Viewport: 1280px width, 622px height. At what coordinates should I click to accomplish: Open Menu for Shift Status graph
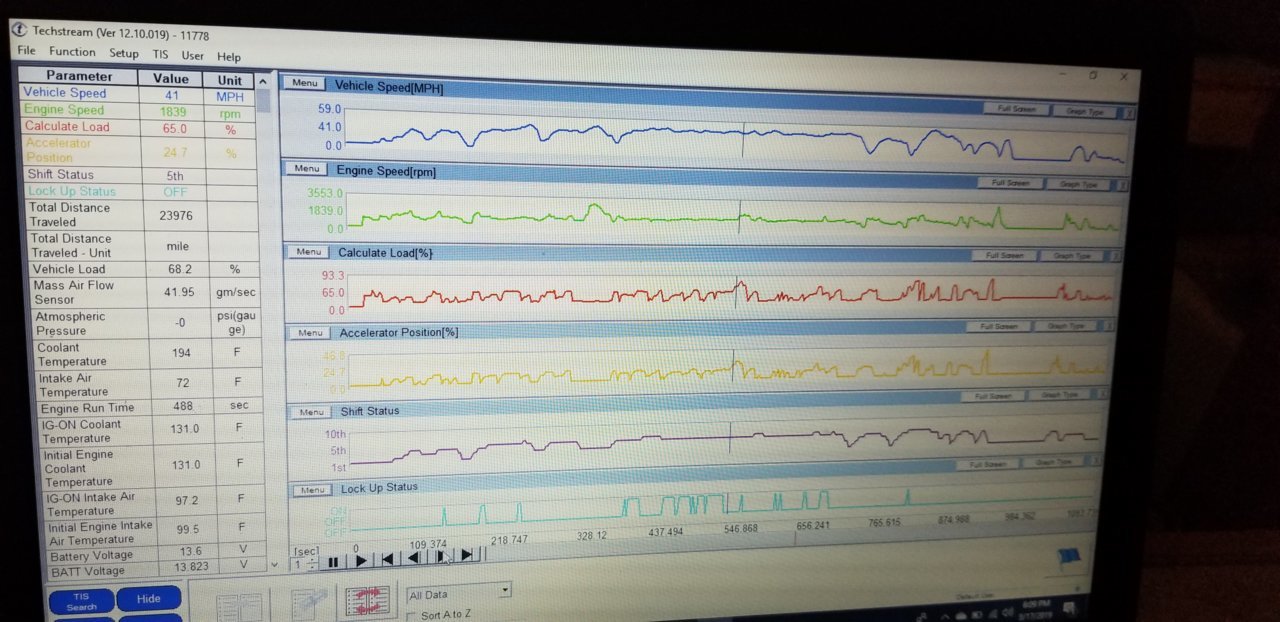click(x=312, y=412)
